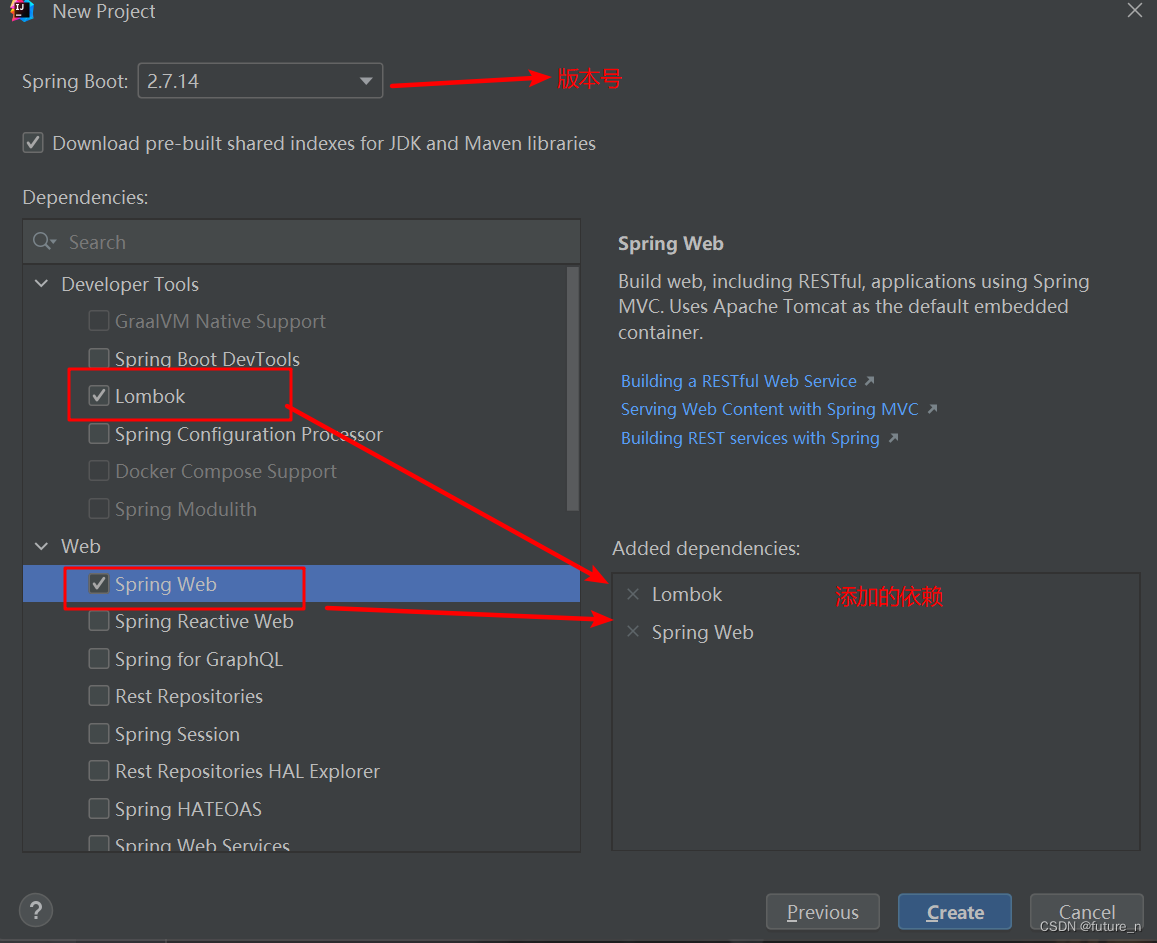
Task: Toggle download pre-built shared indexes checkbox
Action: click(32, 142)
